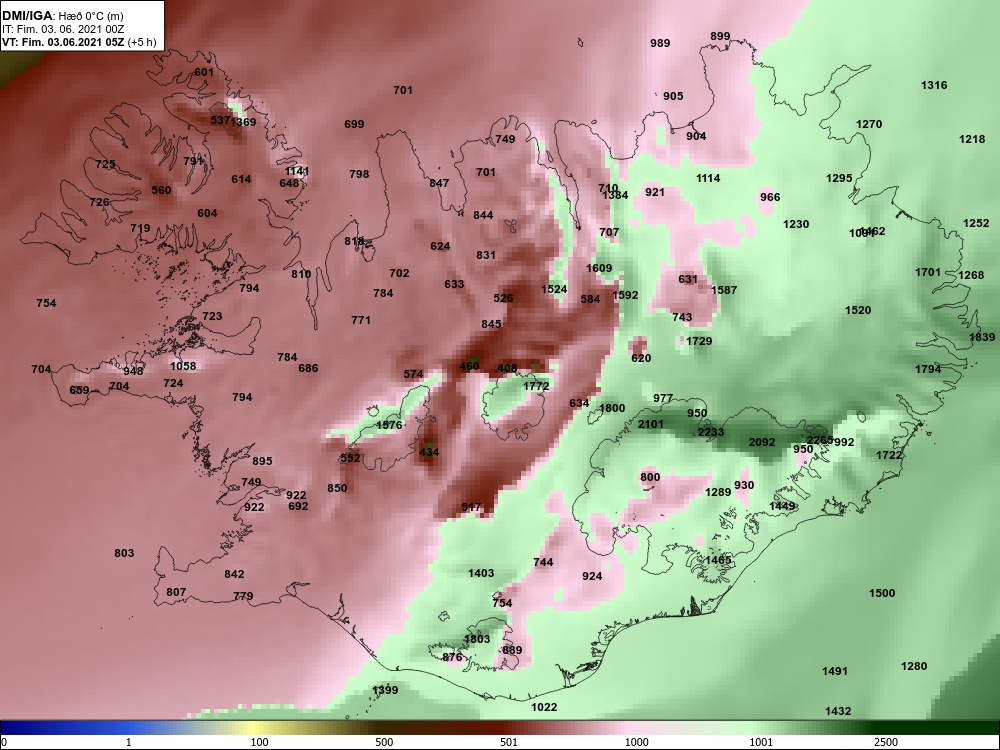Click the map value 686
This screenshot has height=750, width=1000.
pos(308,369)
